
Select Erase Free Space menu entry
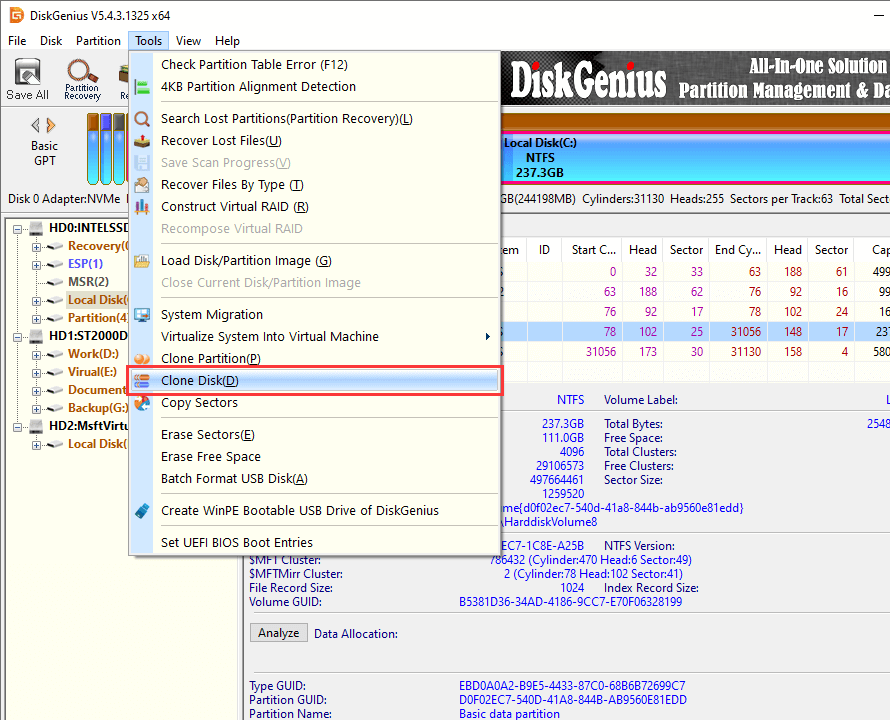pos(210,457)
